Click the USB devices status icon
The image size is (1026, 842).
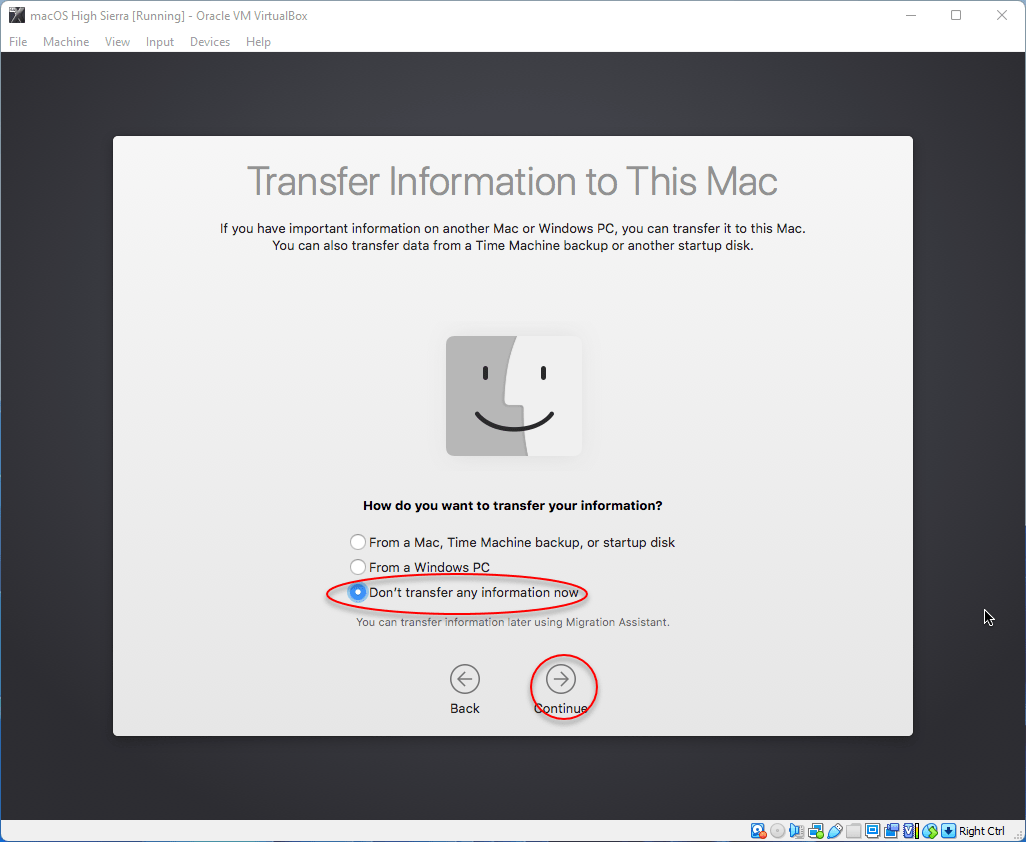(x=834, y=831)
